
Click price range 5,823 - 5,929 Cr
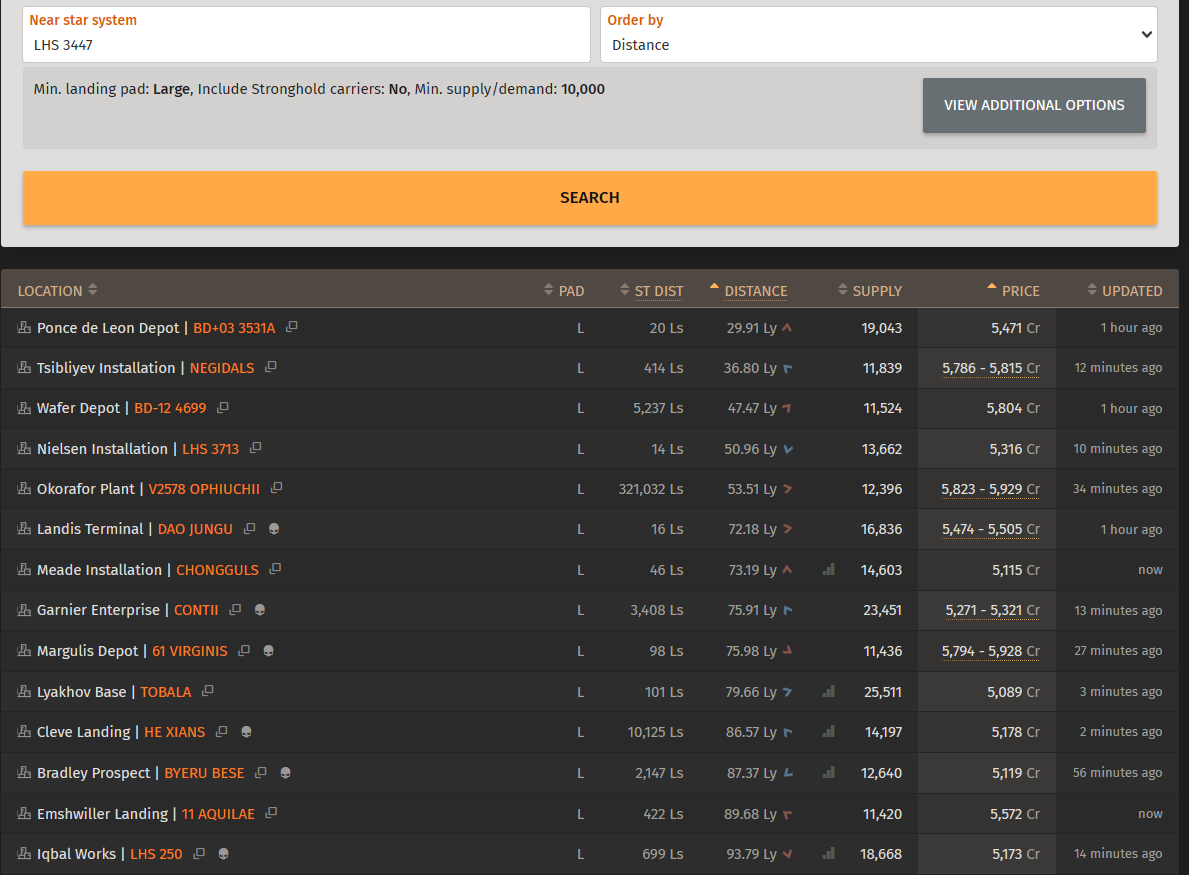point(990,489)
